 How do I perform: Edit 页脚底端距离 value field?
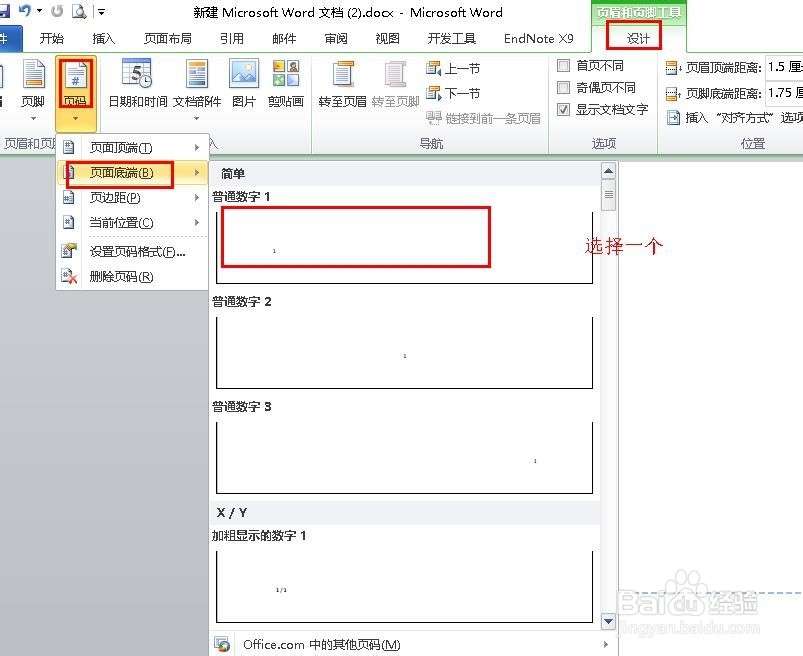click(x=784, y=93)
